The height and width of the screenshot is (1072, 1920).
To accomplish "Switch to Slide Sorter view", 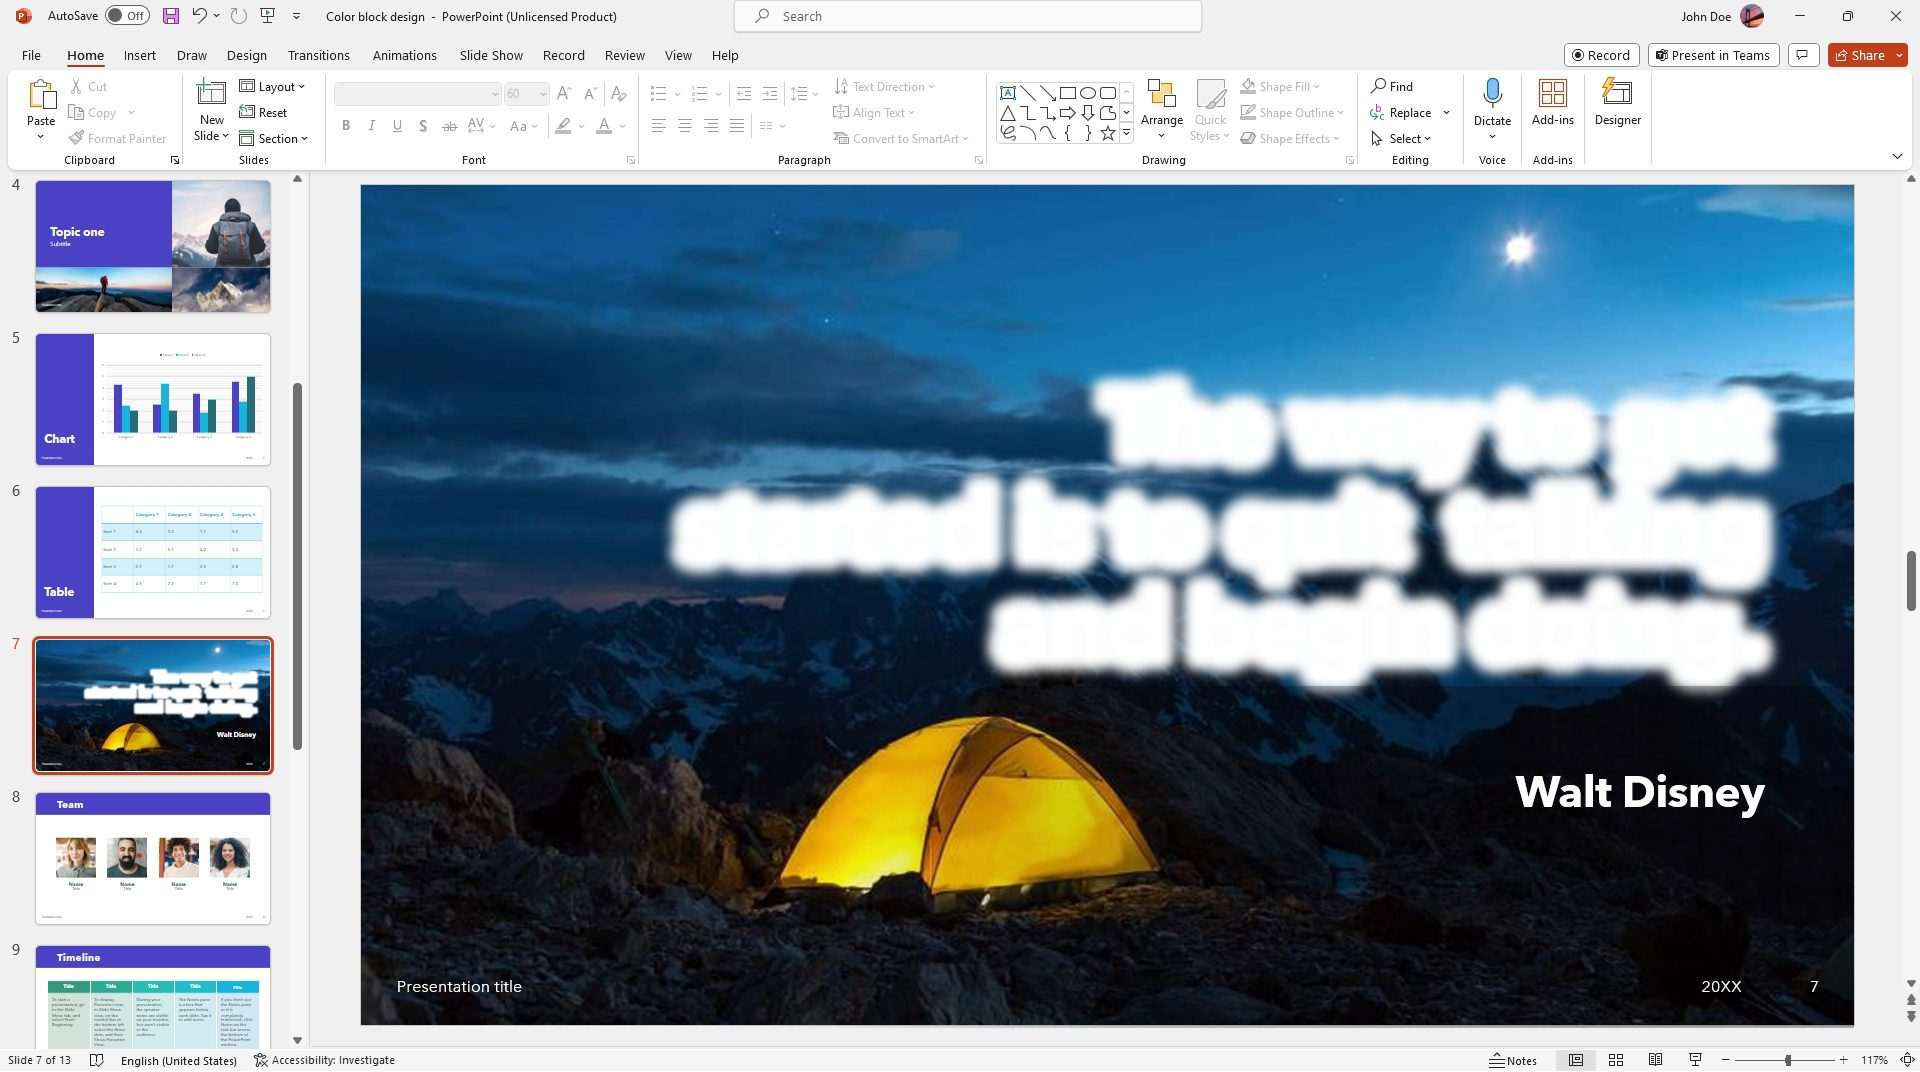I will [1615, 1060].
